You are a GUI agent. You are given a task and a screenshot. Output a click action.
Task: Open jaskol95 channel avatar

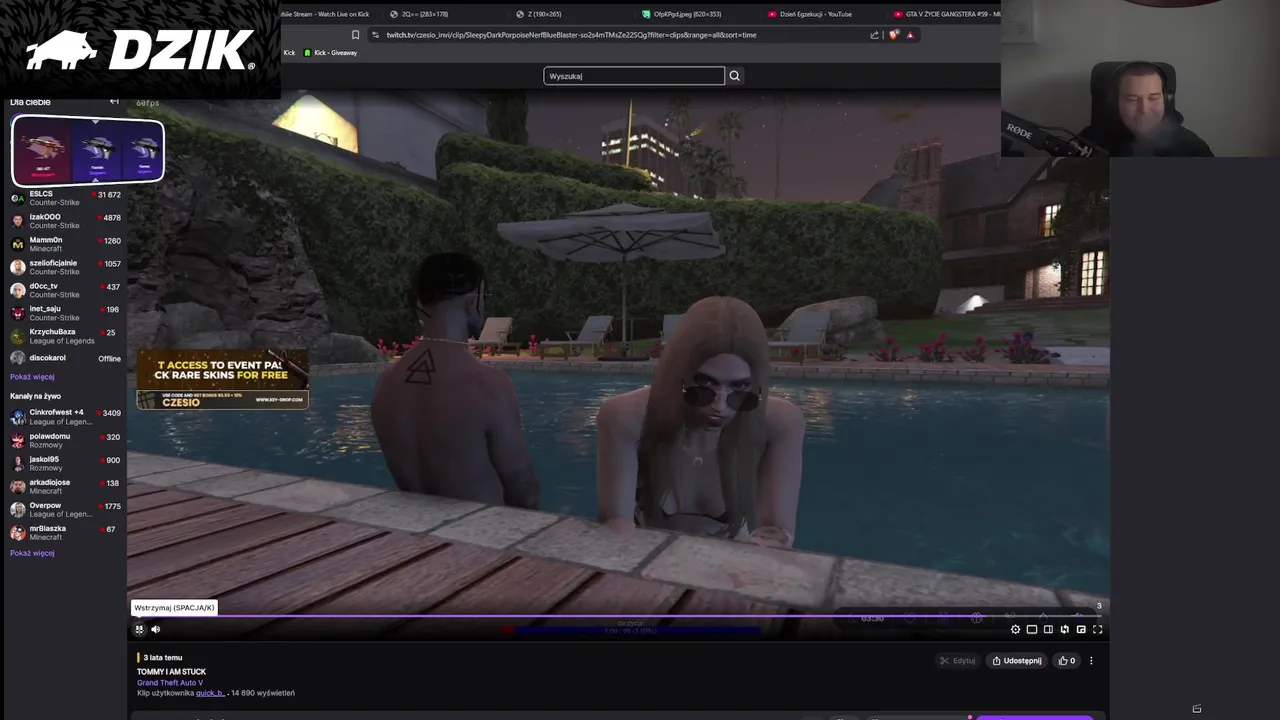pos(17,463)
